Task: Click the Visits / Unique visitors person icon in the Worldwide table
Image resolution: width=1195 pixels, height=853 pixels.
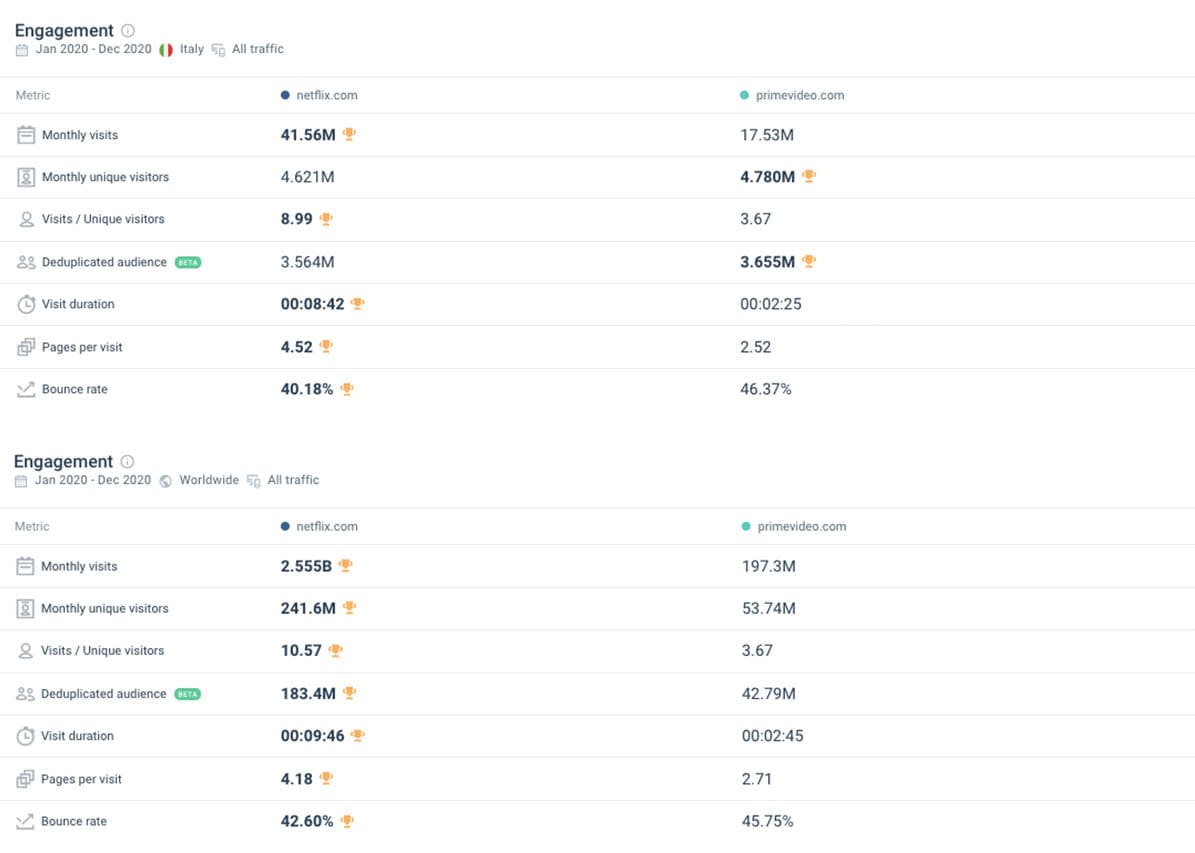Action: click(25, 651)
